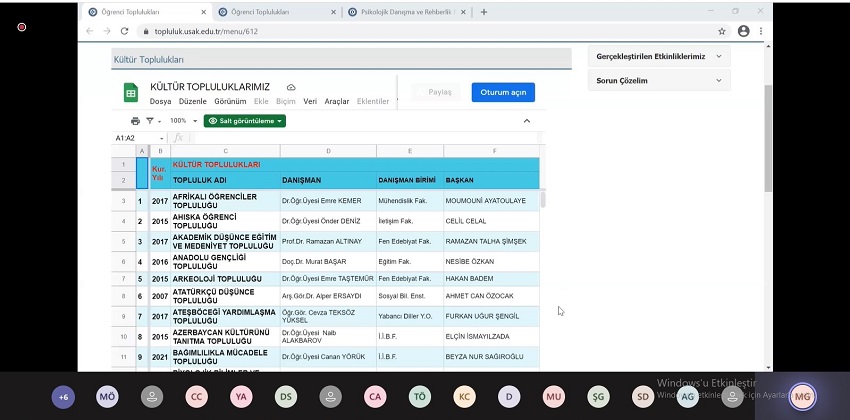Image resolution: width=850 pixels, height=420 pixels.
Task: Click the print icon in Sheets toolbar
Action: (135, 121)
